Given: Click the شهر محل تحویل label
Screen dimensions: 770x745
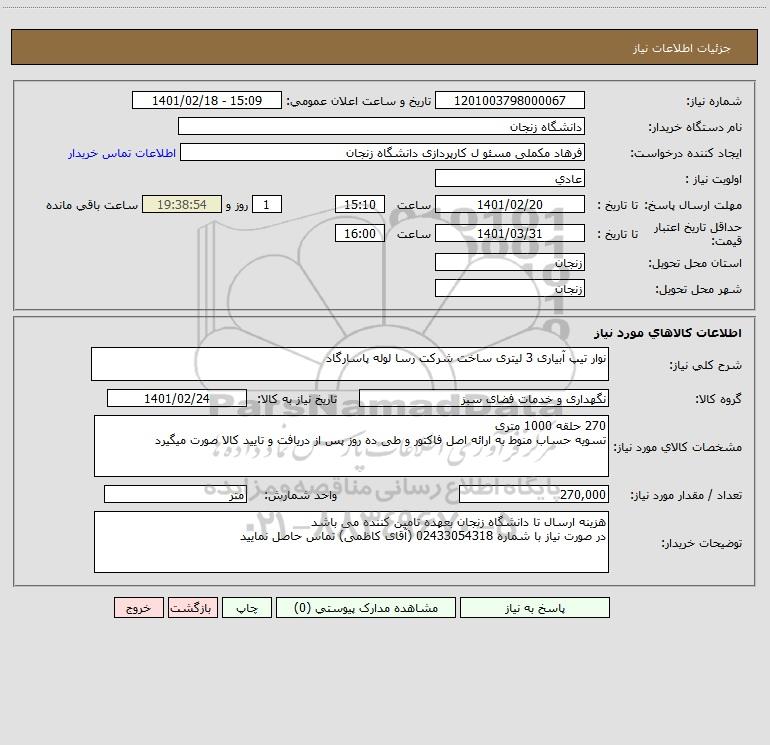Looking at the screenshot, I should (x=698, y=289).
